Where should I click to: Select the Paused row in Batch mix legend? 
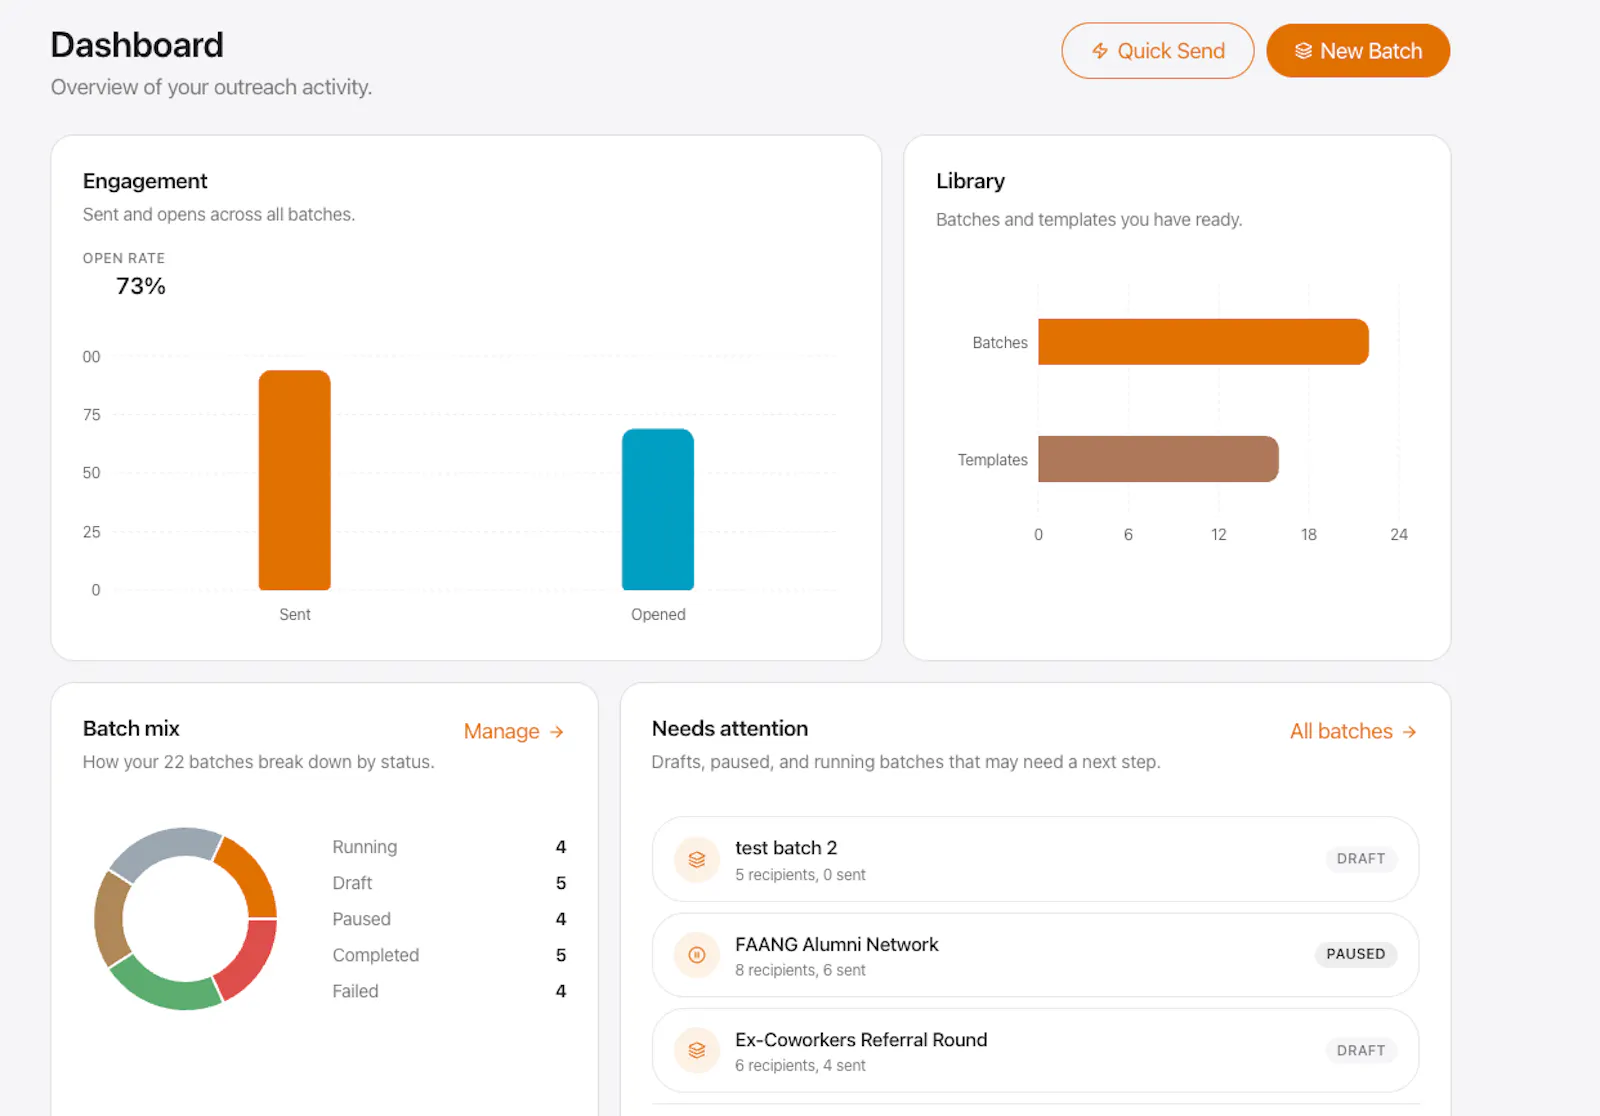(449, 919)
